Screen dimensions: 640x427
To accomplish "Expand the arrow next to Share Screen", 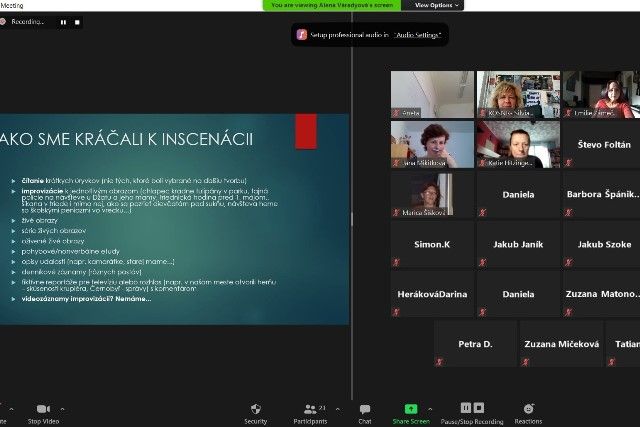I will 429,408.
